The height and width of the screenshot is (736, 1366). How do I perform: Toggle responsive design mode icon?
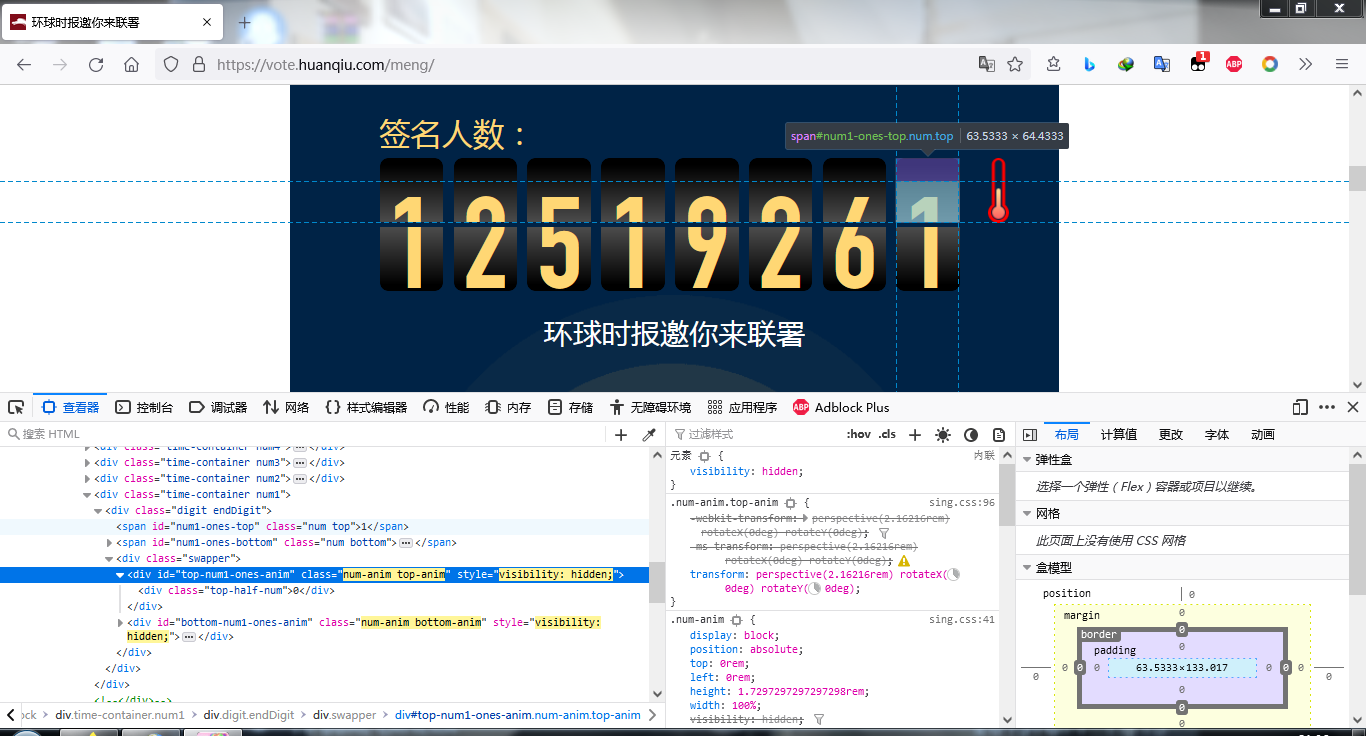click(1300, 407)
